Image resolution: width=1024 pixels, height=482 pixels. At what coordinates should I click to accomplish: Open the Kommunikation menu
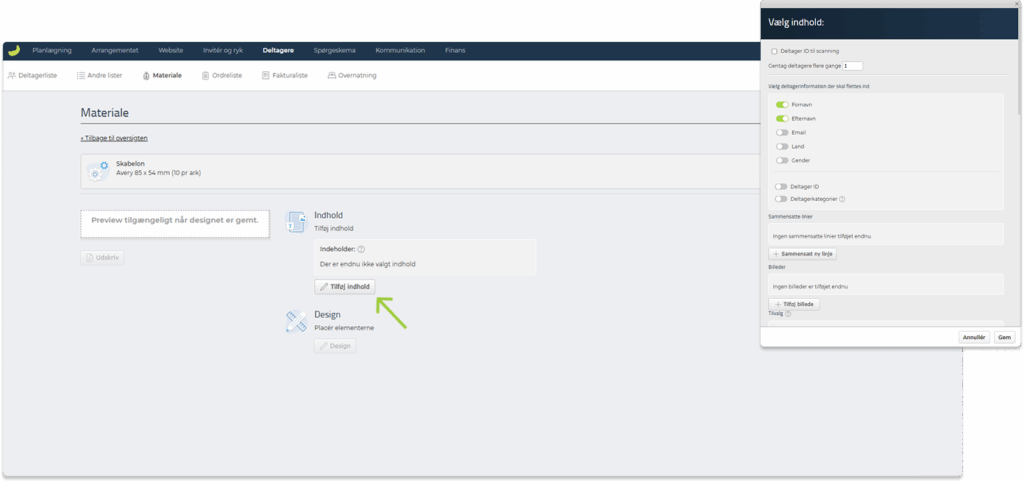(x=400, y=50)
